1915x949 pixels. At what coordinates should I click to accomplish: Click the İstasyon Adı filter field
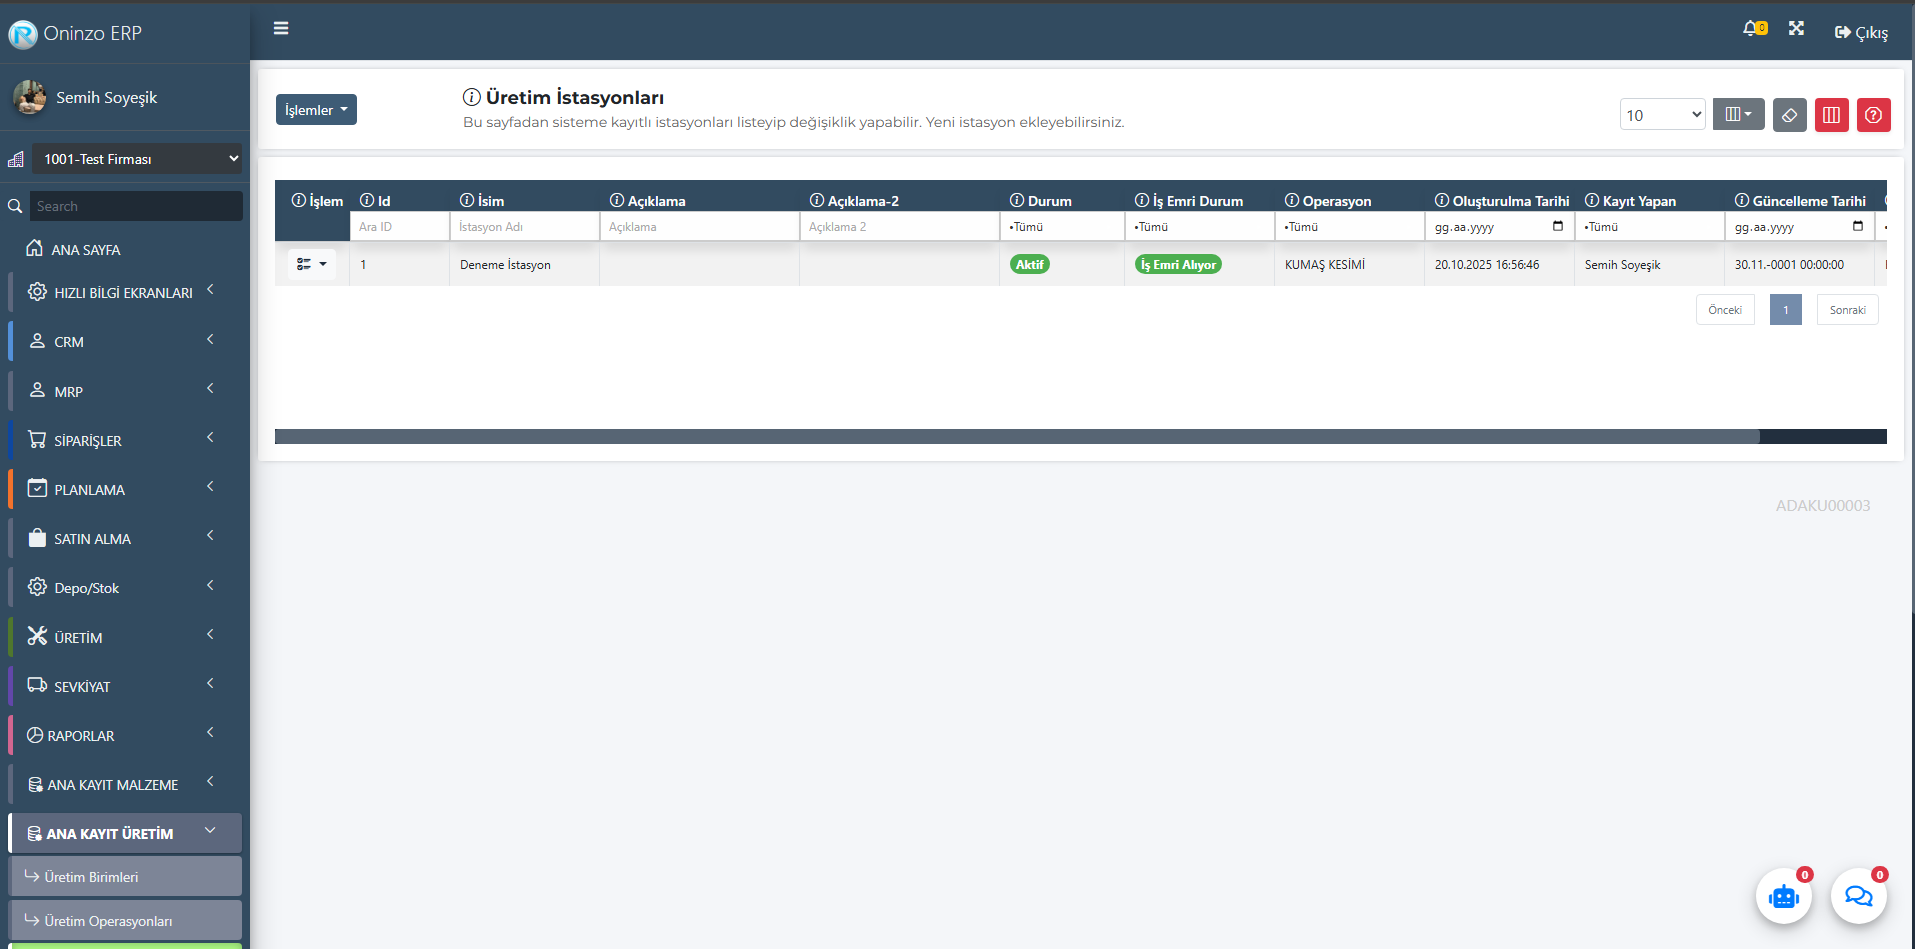coord(524,227)
